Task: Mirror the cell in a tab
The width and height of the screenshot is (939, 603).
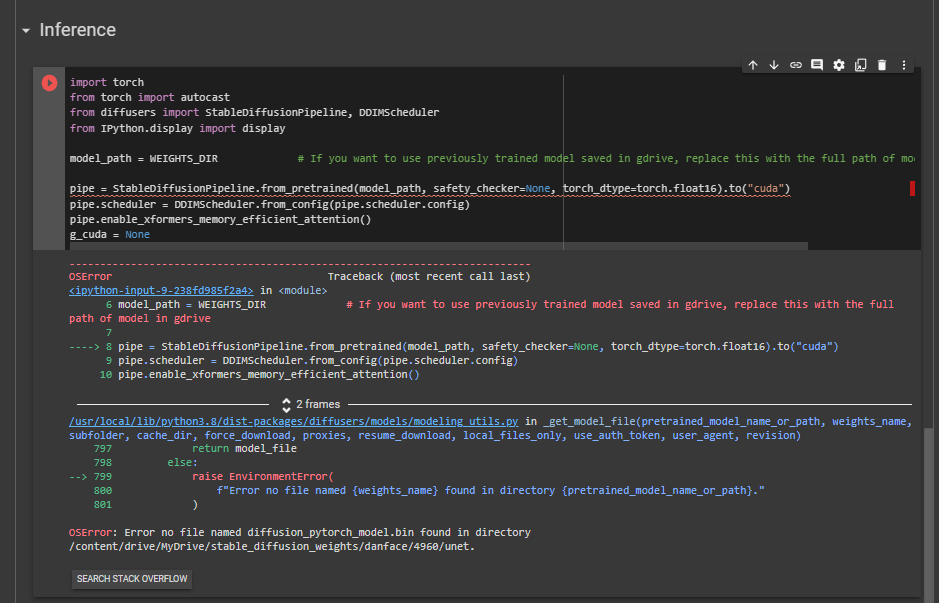Action: (x=860, y=65)
